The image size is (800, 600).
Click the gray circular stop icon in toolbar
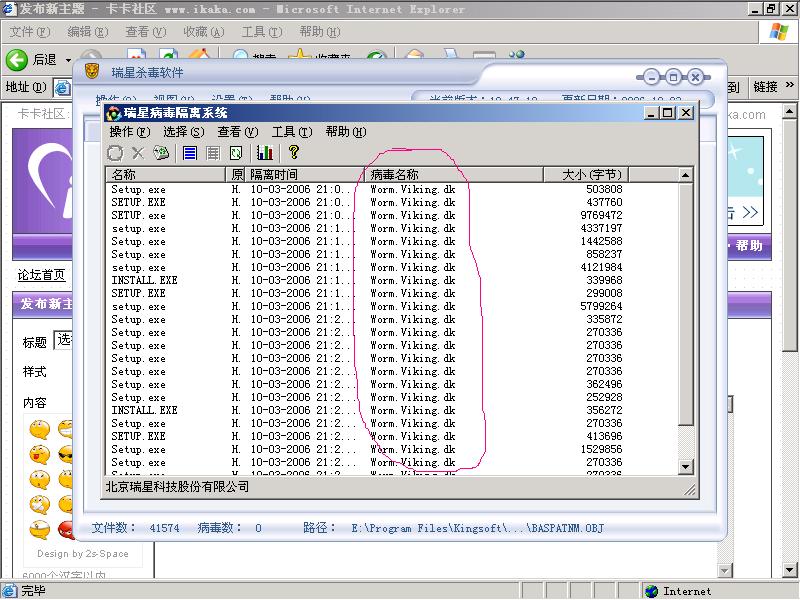pos(115,153)
